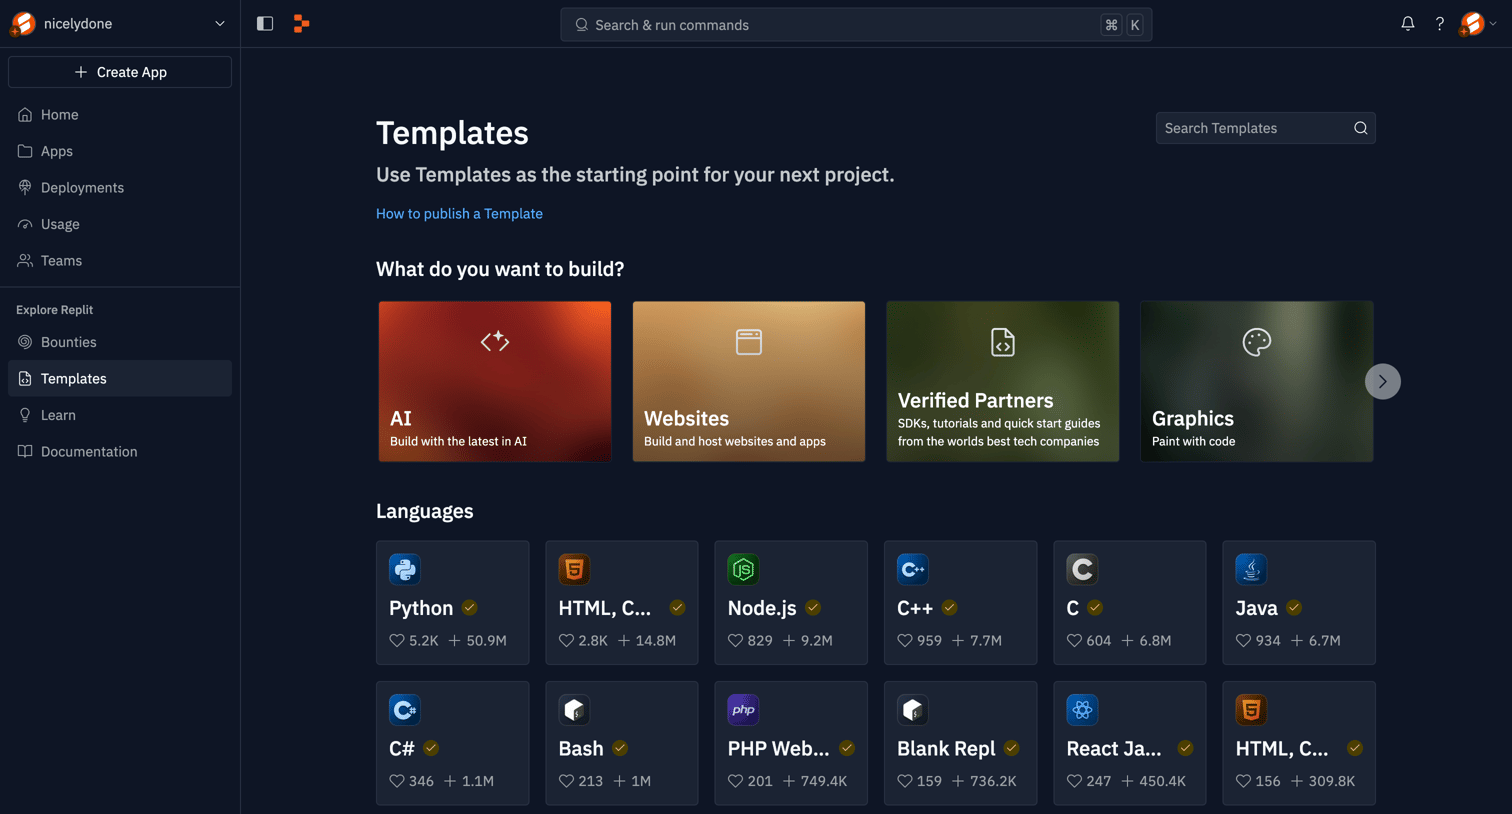This screenshot has height=814, width=1512.
Task: Click the Blank Repl template icon
Action: tap(913, 709)
